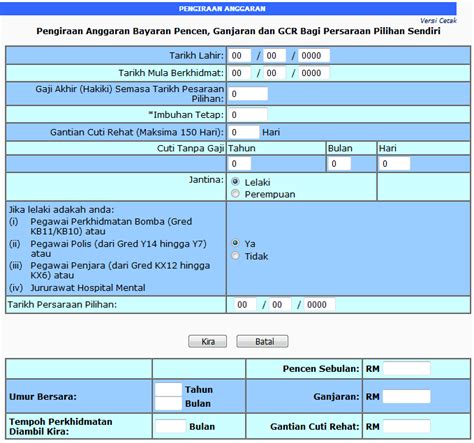Click the Cuti Tanpa Gaji Tahun field
474x443 pixels.
pyautogui.click(x=239, y=164)
